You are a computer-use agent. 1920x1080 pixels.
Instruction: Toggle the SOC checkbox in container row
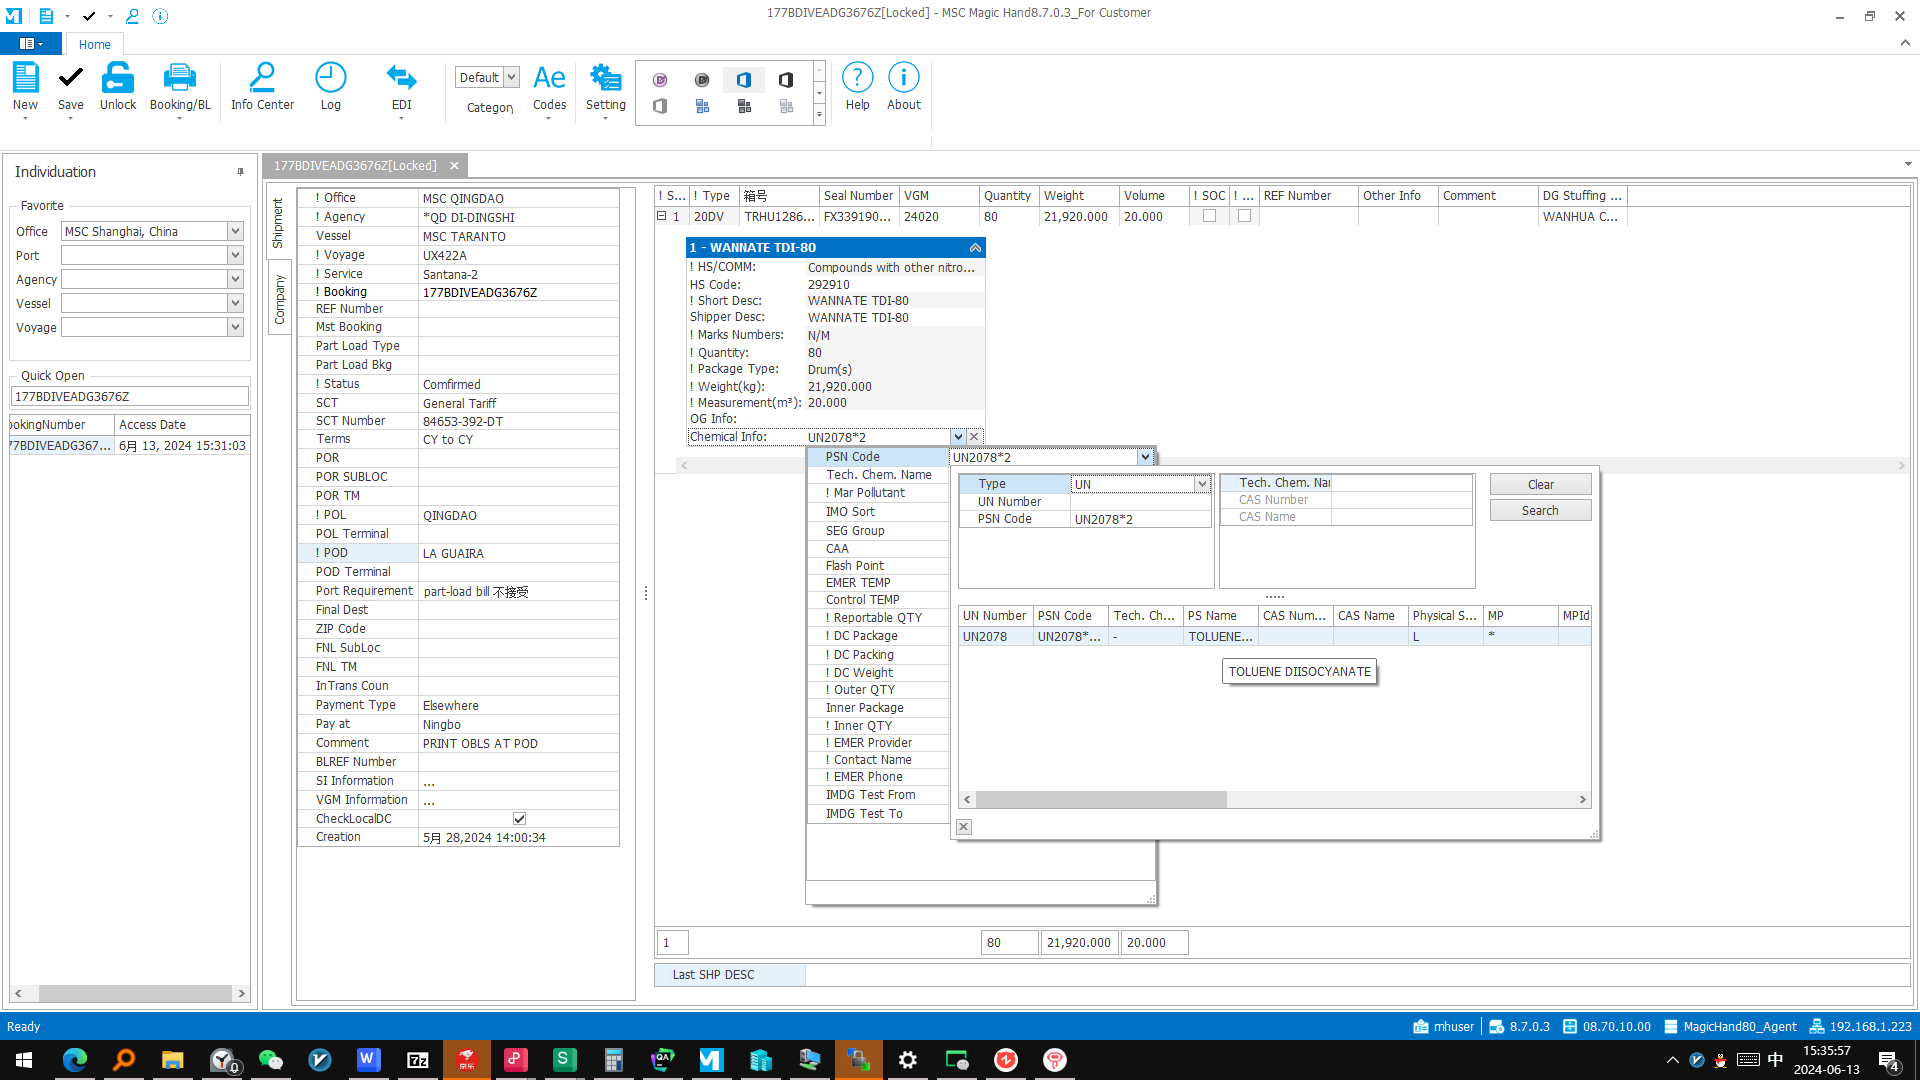coord(1209,216)
